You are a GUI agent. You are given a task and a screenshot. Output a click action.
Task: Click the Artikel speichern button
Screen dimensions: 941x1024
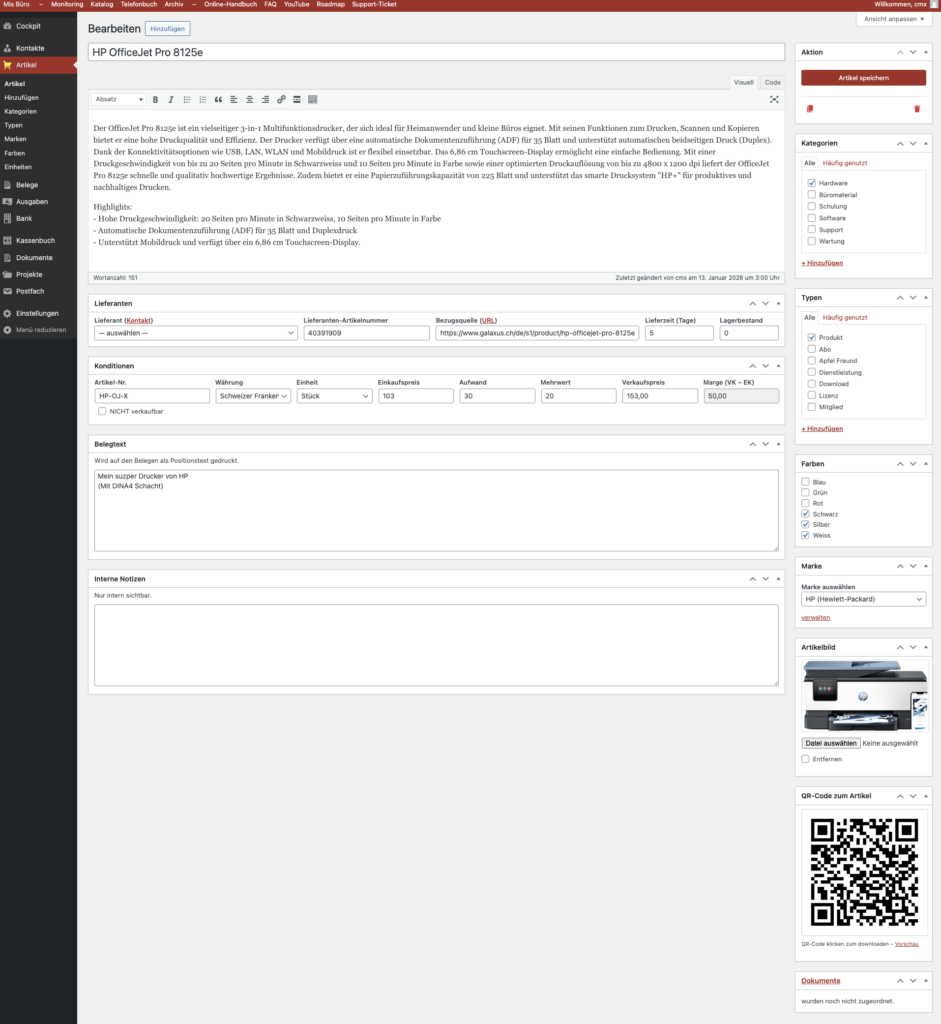862,77
